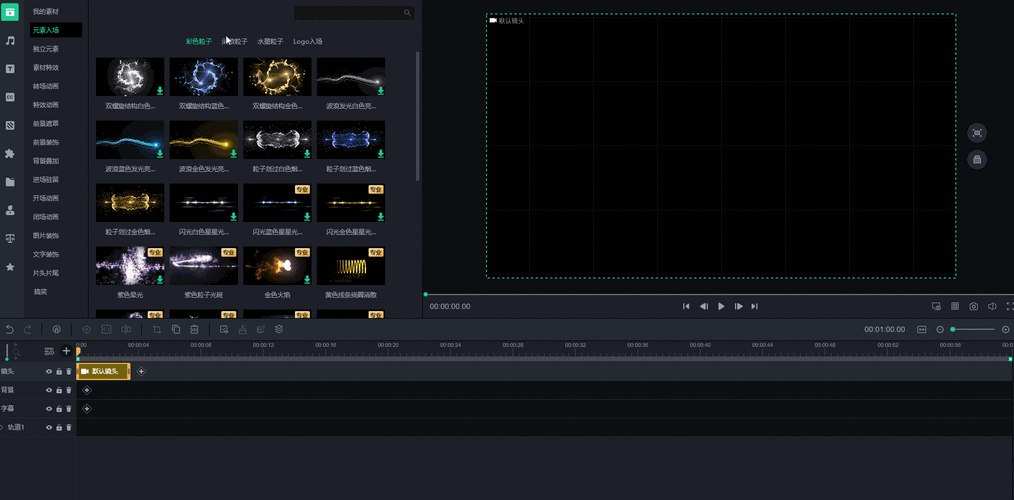Jump to the start of the timeline

pos(686,307)
